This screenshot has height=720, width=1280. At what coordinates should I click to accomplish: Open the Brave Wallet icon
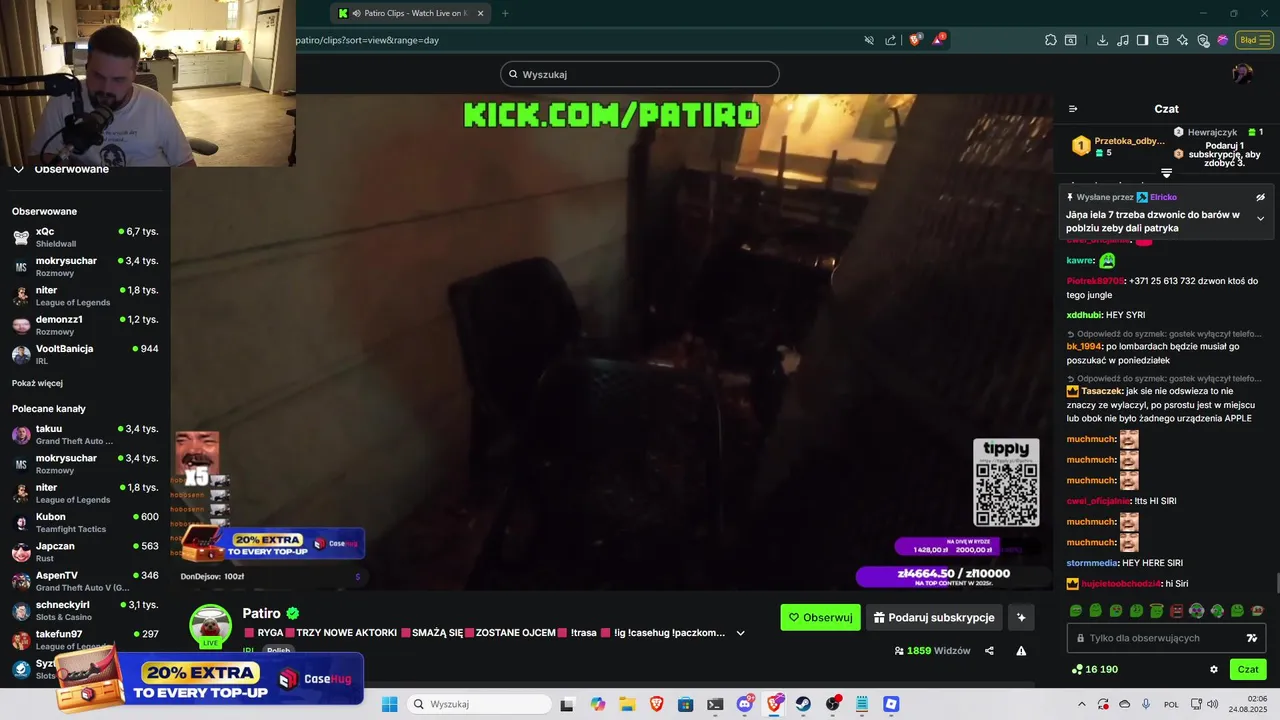1162,40
